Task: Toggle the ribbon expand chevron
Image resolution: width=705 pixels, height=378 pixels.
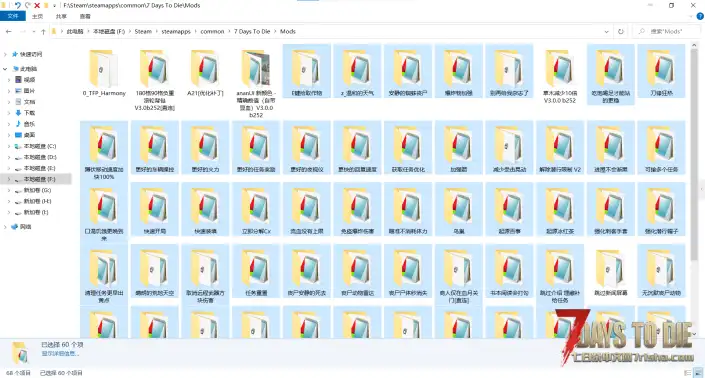Action: 691,16
